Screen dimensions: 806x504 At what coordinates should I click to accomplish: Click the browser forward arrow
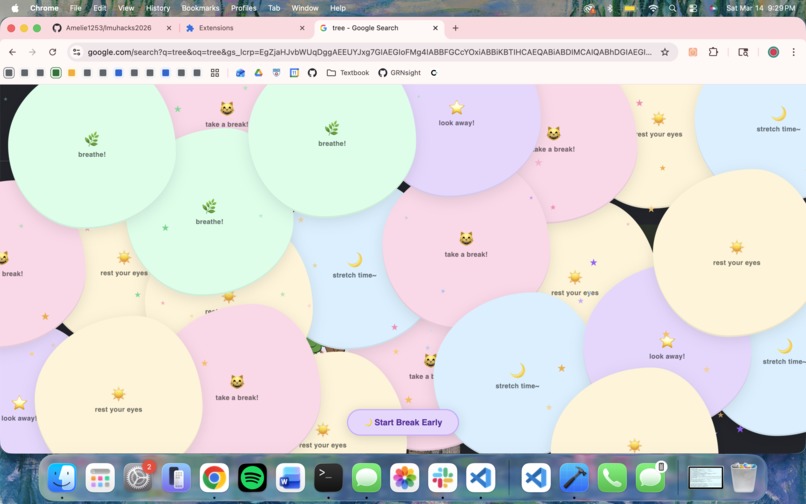pyautogui.click(x=32, y=52)
